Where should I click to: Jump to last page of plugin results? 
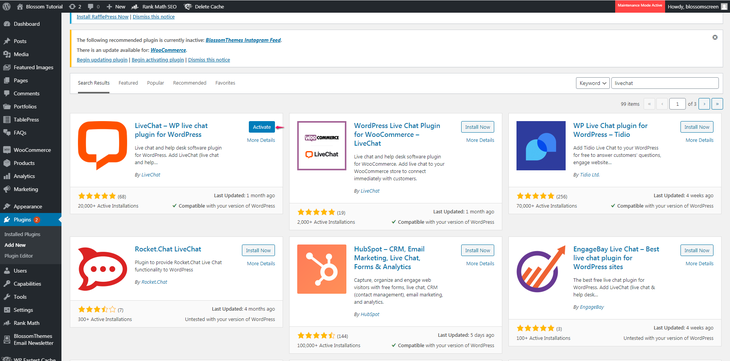pos(717,104)
